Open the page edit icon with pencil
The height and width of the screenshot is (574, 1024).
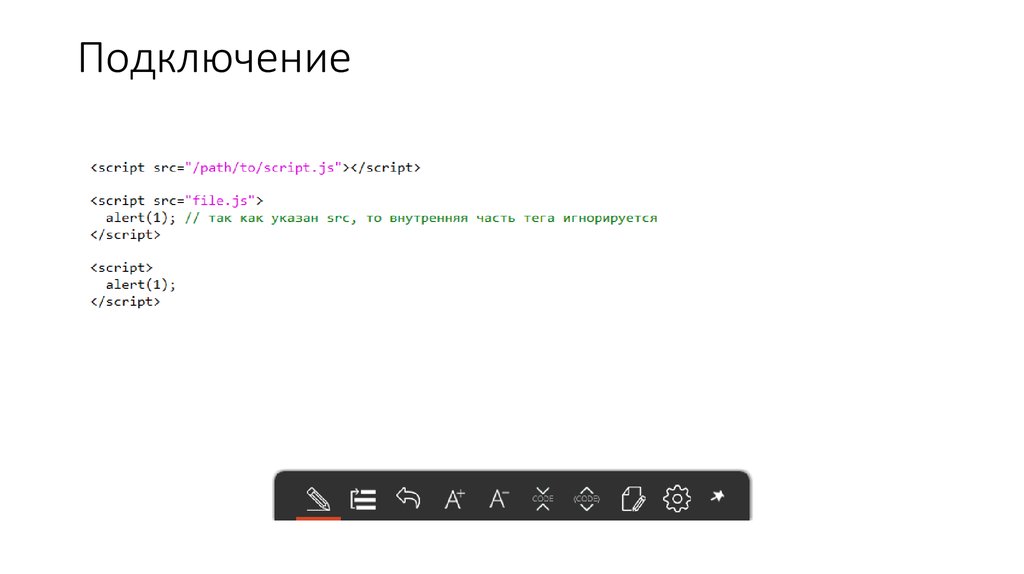[633, 499]
